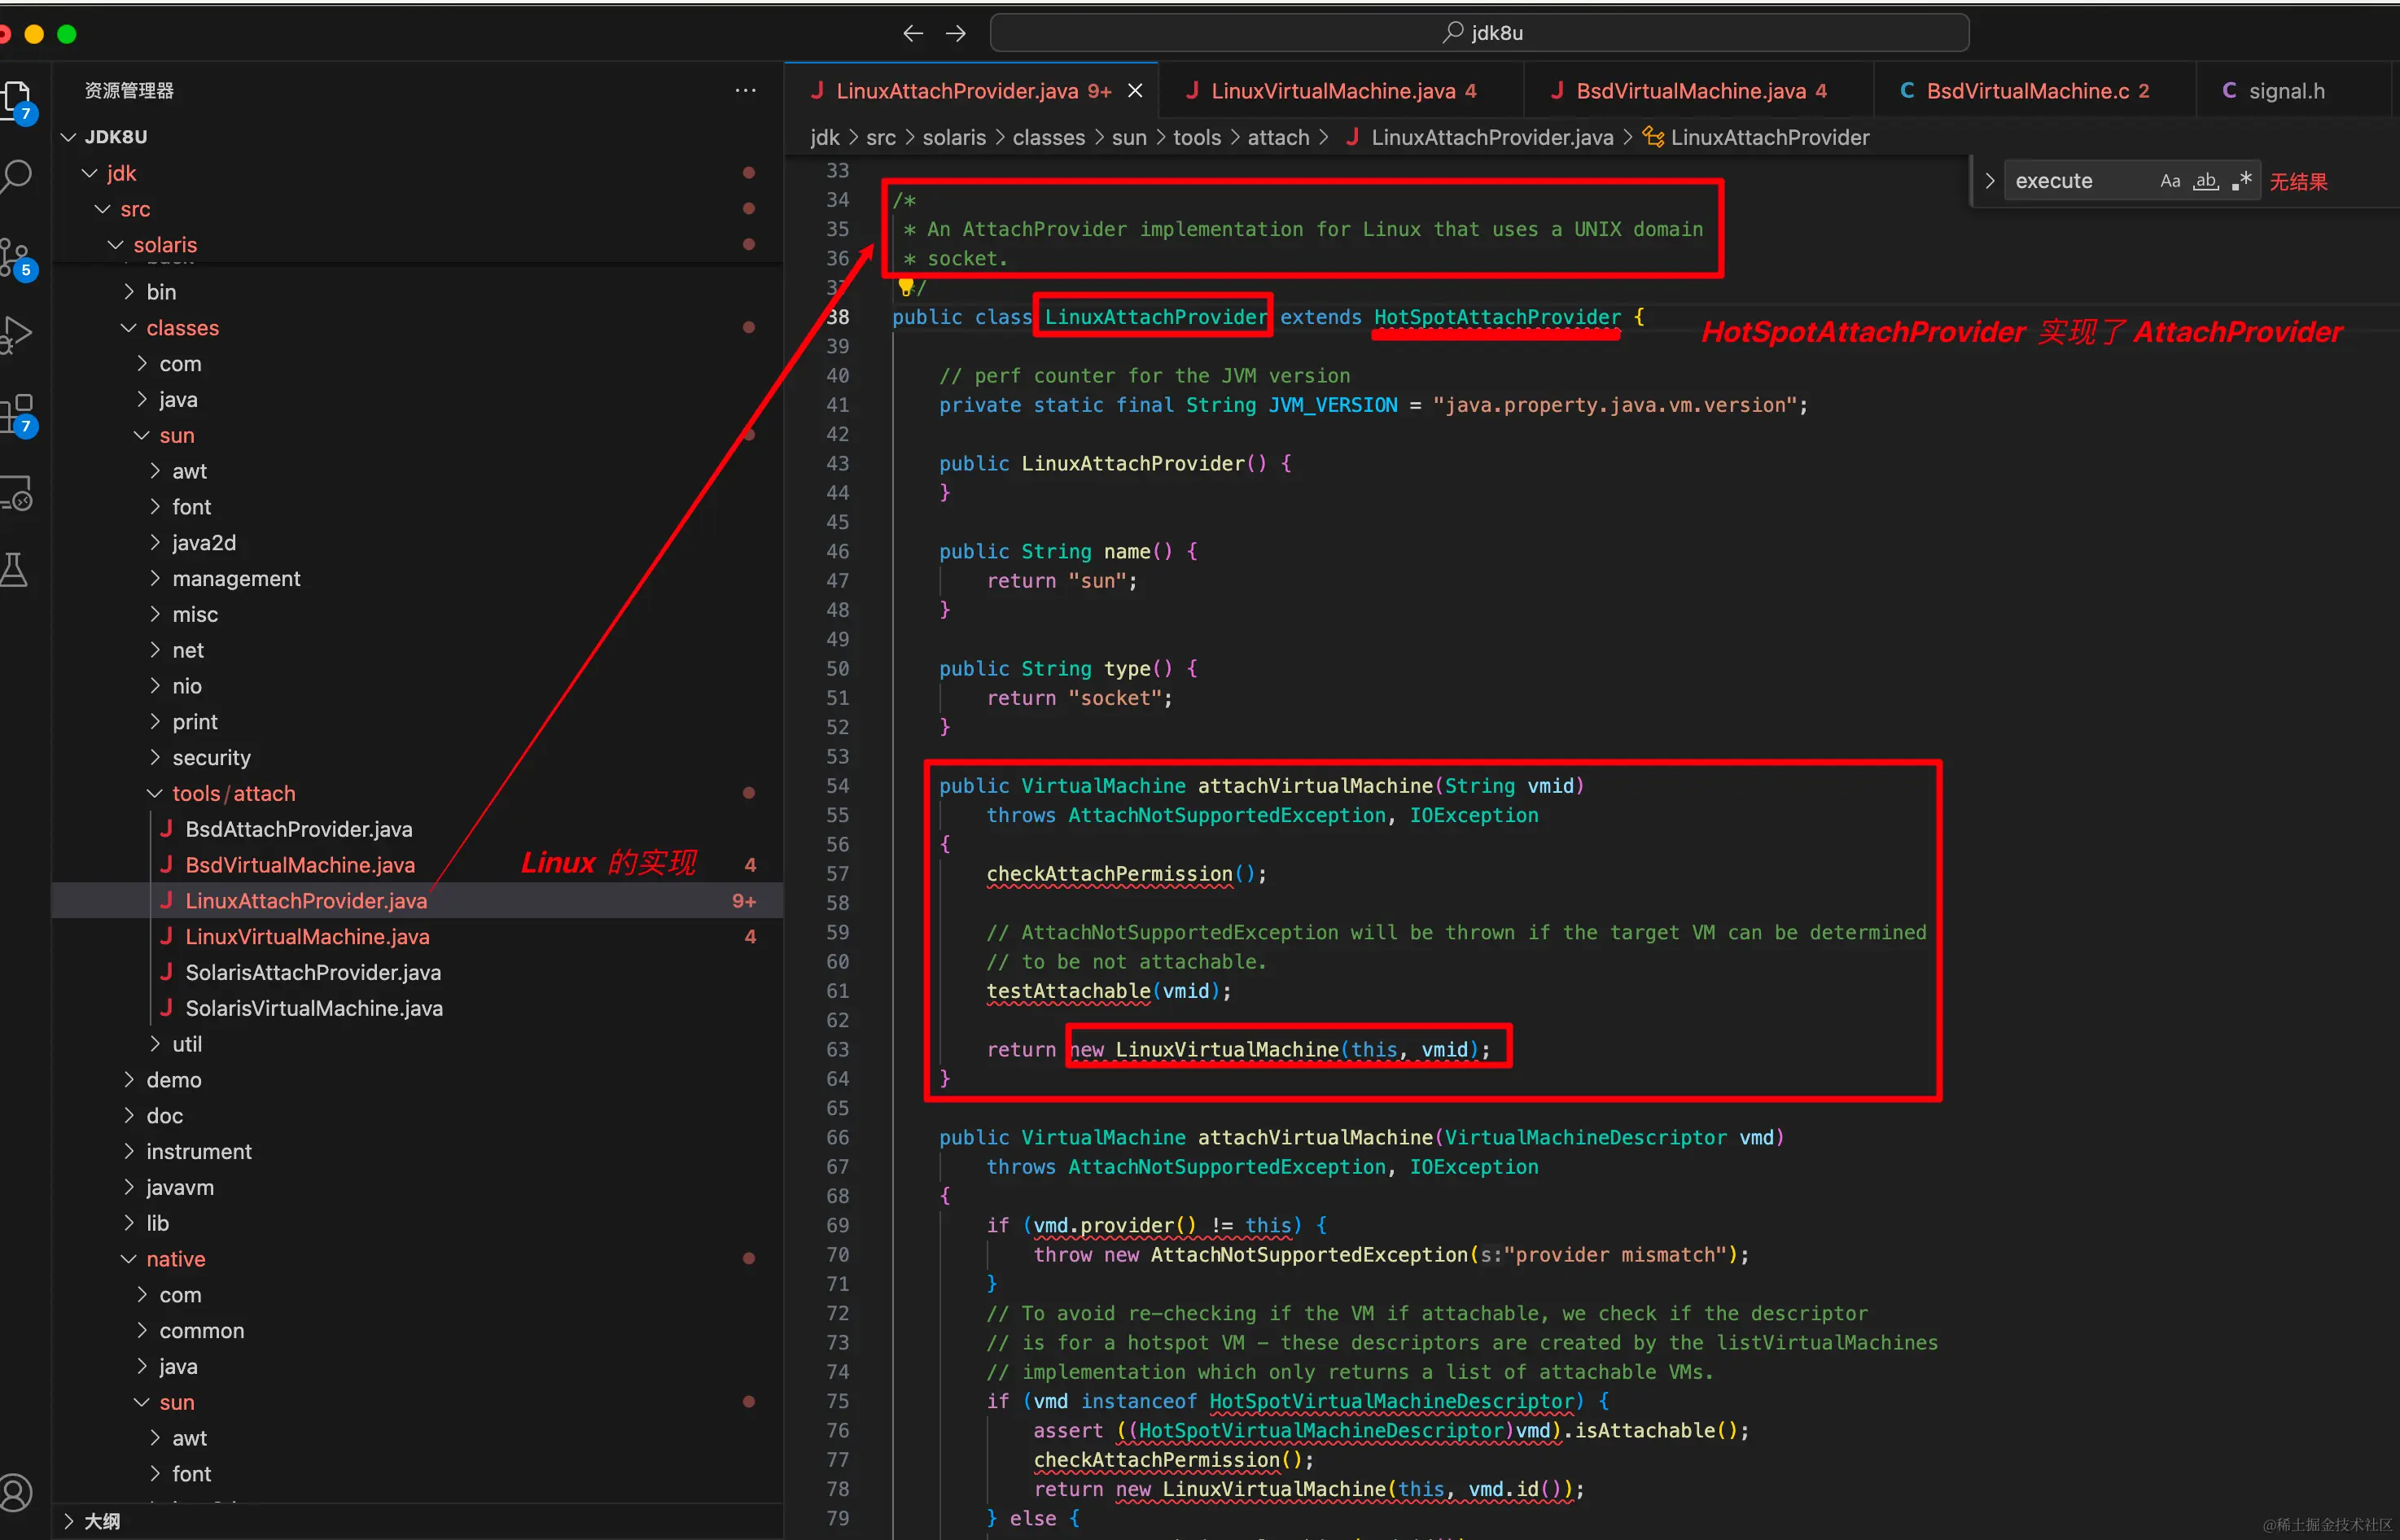Viewport: 2400px width, 1540px height.
Task: Switch to BsdVirtualMachine.c tab
Action: click(x=2027, y=91)
